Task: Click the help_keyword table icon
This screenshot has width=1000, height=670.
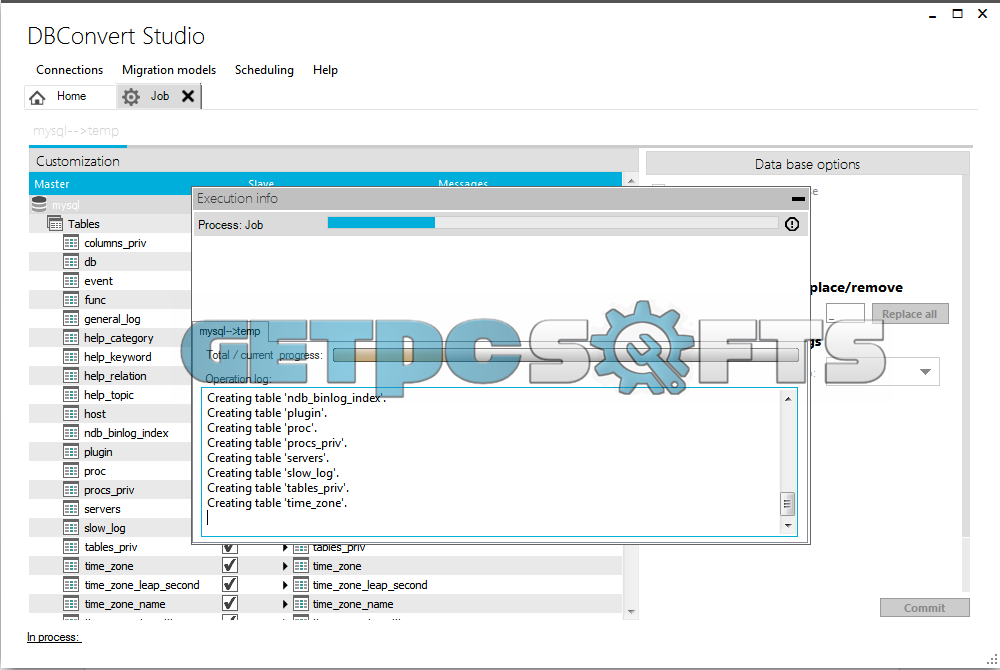Action: click(x=71, y=357)
